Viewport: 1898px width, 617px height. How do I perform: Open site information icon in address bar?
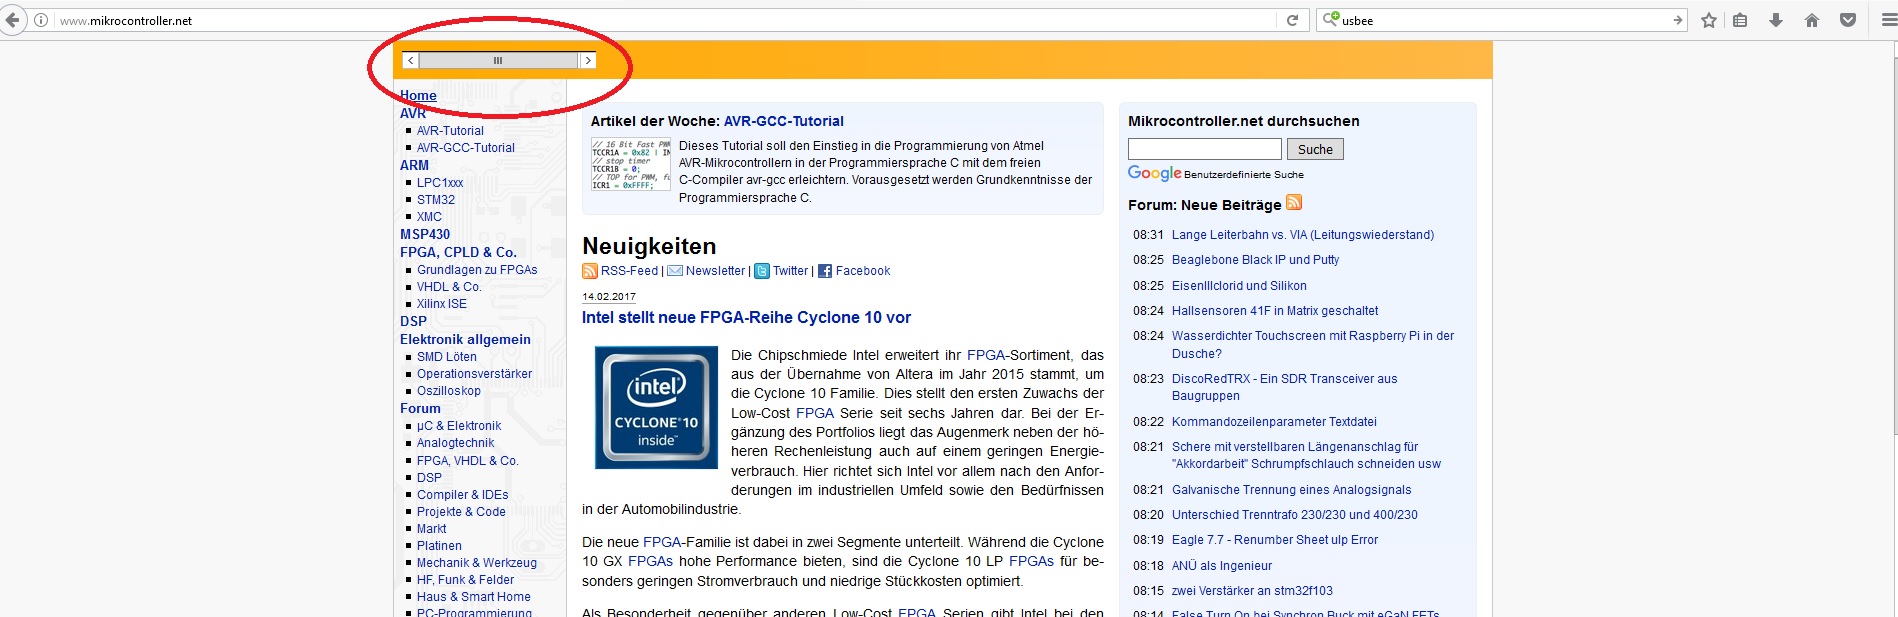[x=41, y=20]
